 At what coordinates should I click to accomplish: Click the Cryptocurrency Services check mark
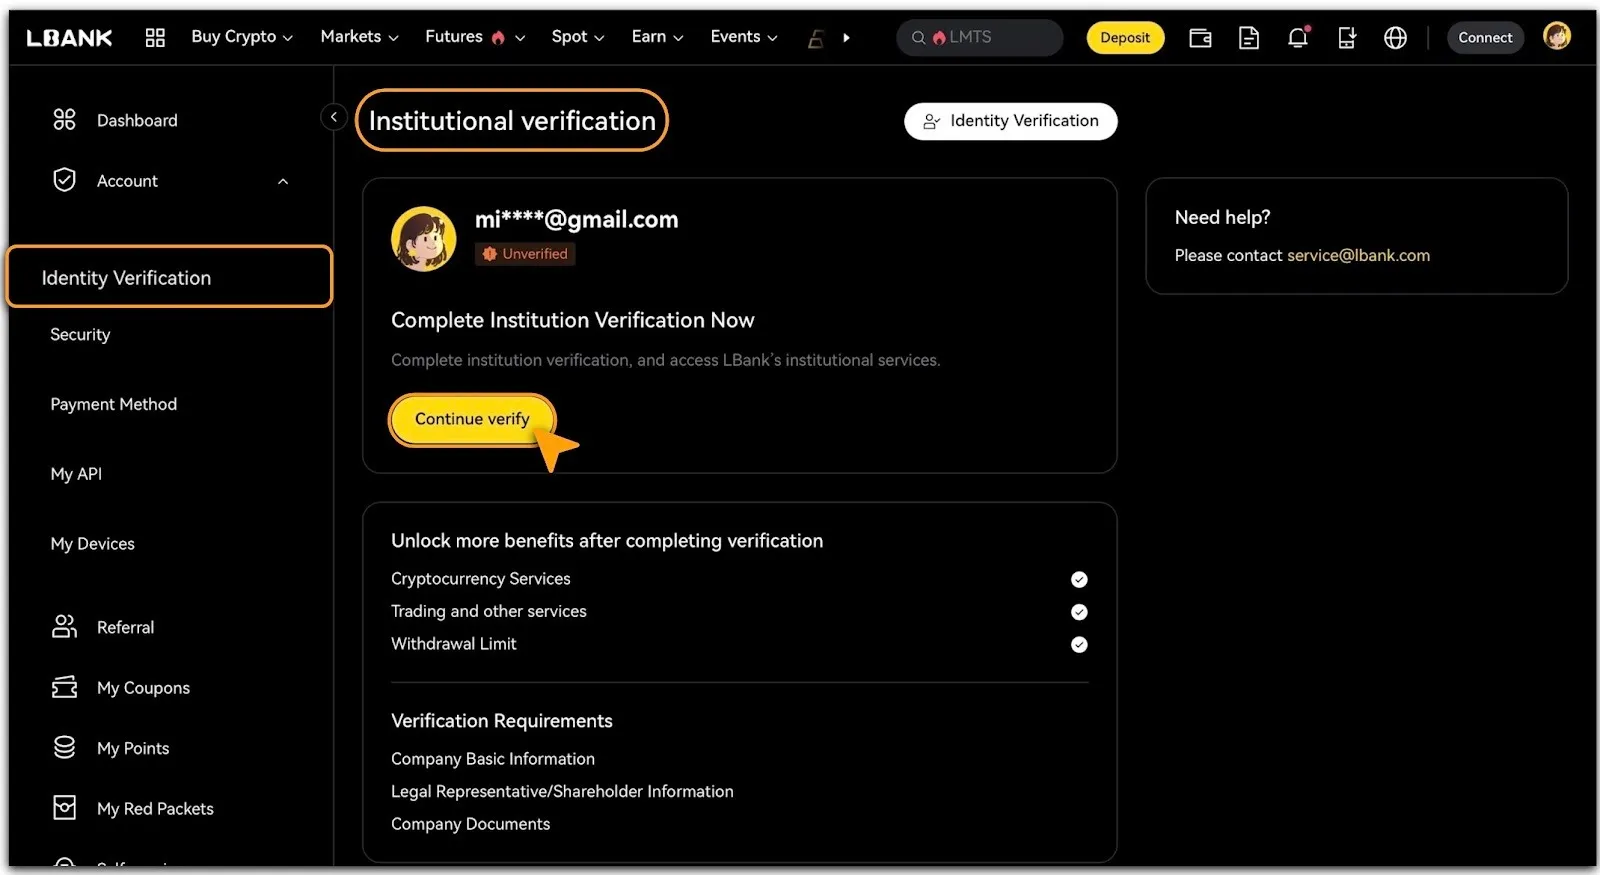1079,579
